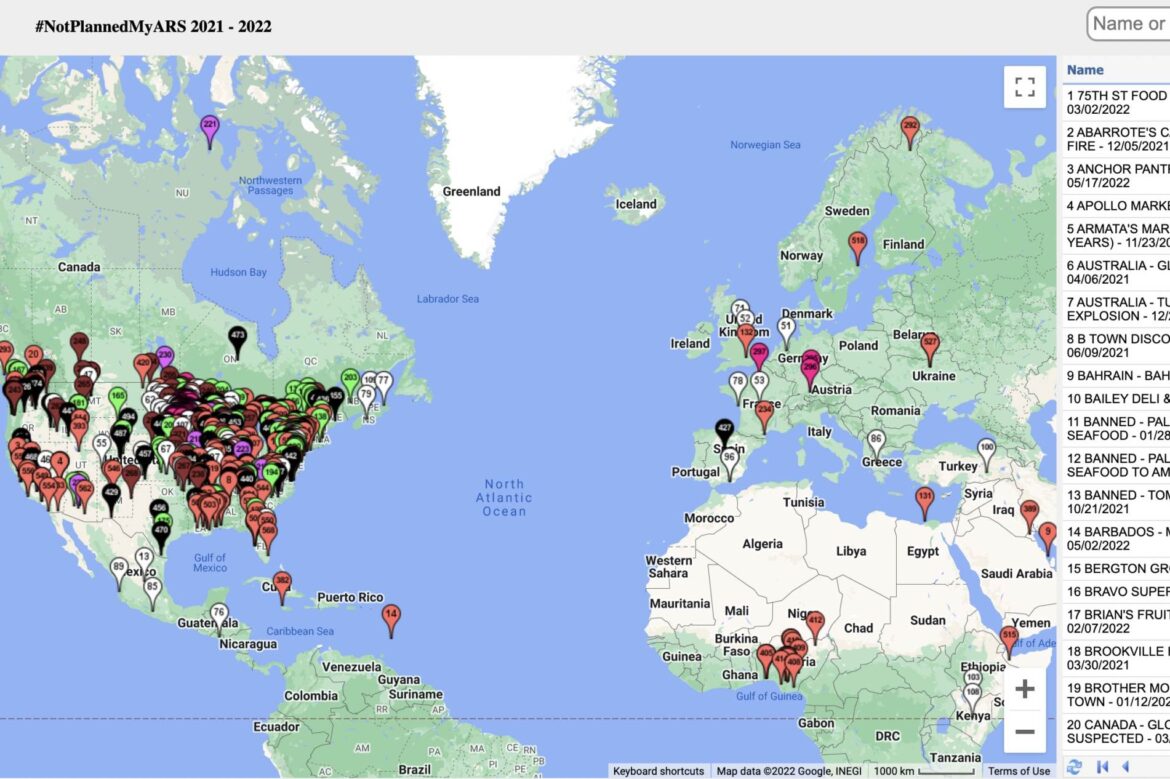This screenshot has width=1170, height=779.
Task: Select row 15 BERGTON GROCERY
Action: point(1116,569)
